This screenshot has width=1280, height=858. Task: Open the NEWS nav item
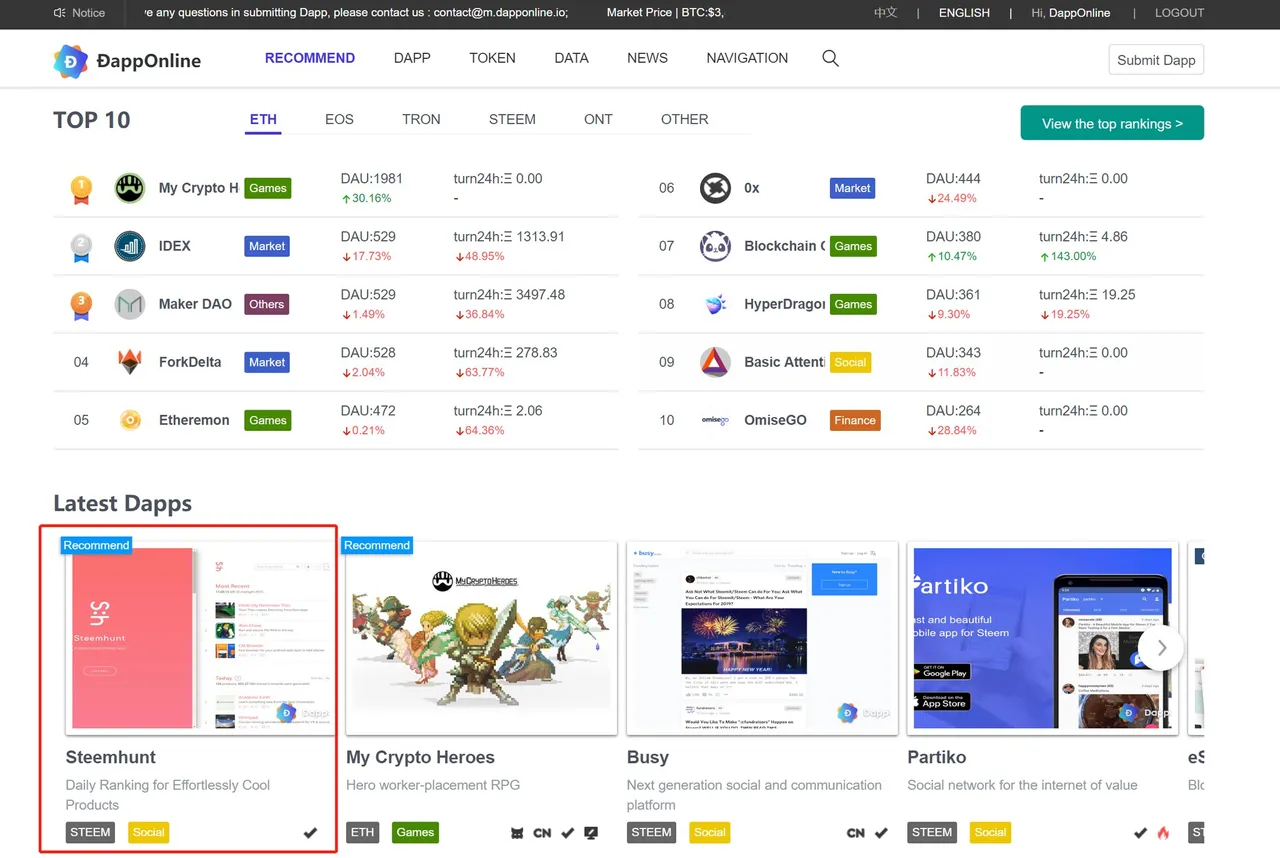[x=647, y=58]
